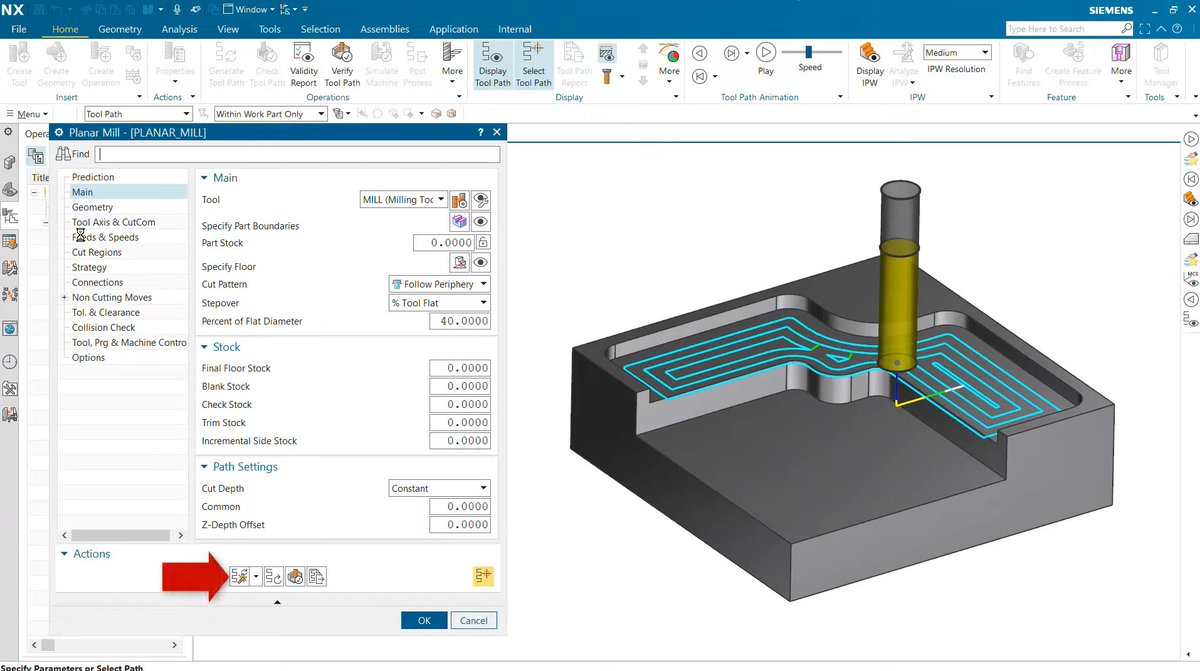Click Create or Edit Tool icon beside Tool dropdown
The width and height of the screenshot is (1200, 671).
[460, 200]
